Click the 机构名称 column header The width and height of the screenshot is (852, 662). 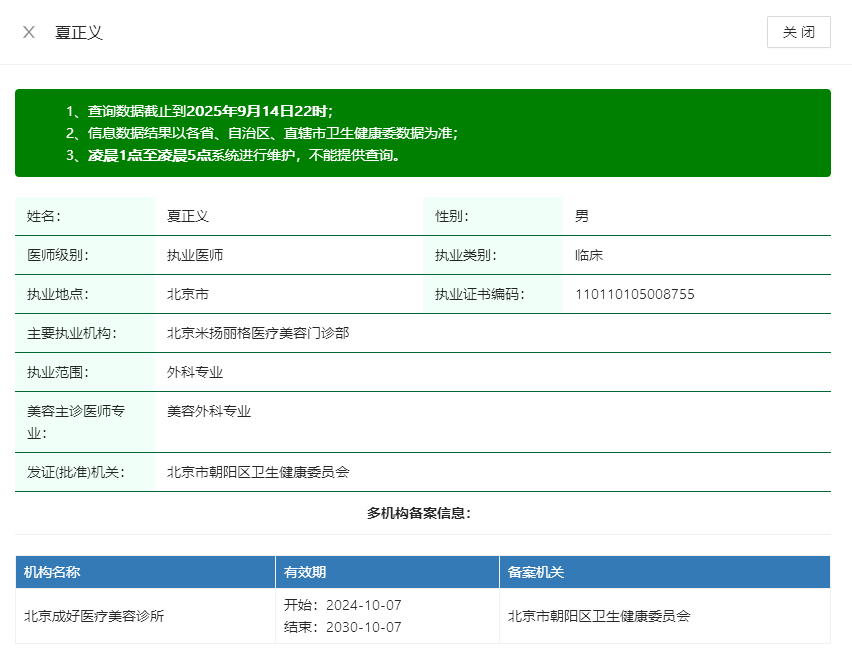(x=52, y=572)
